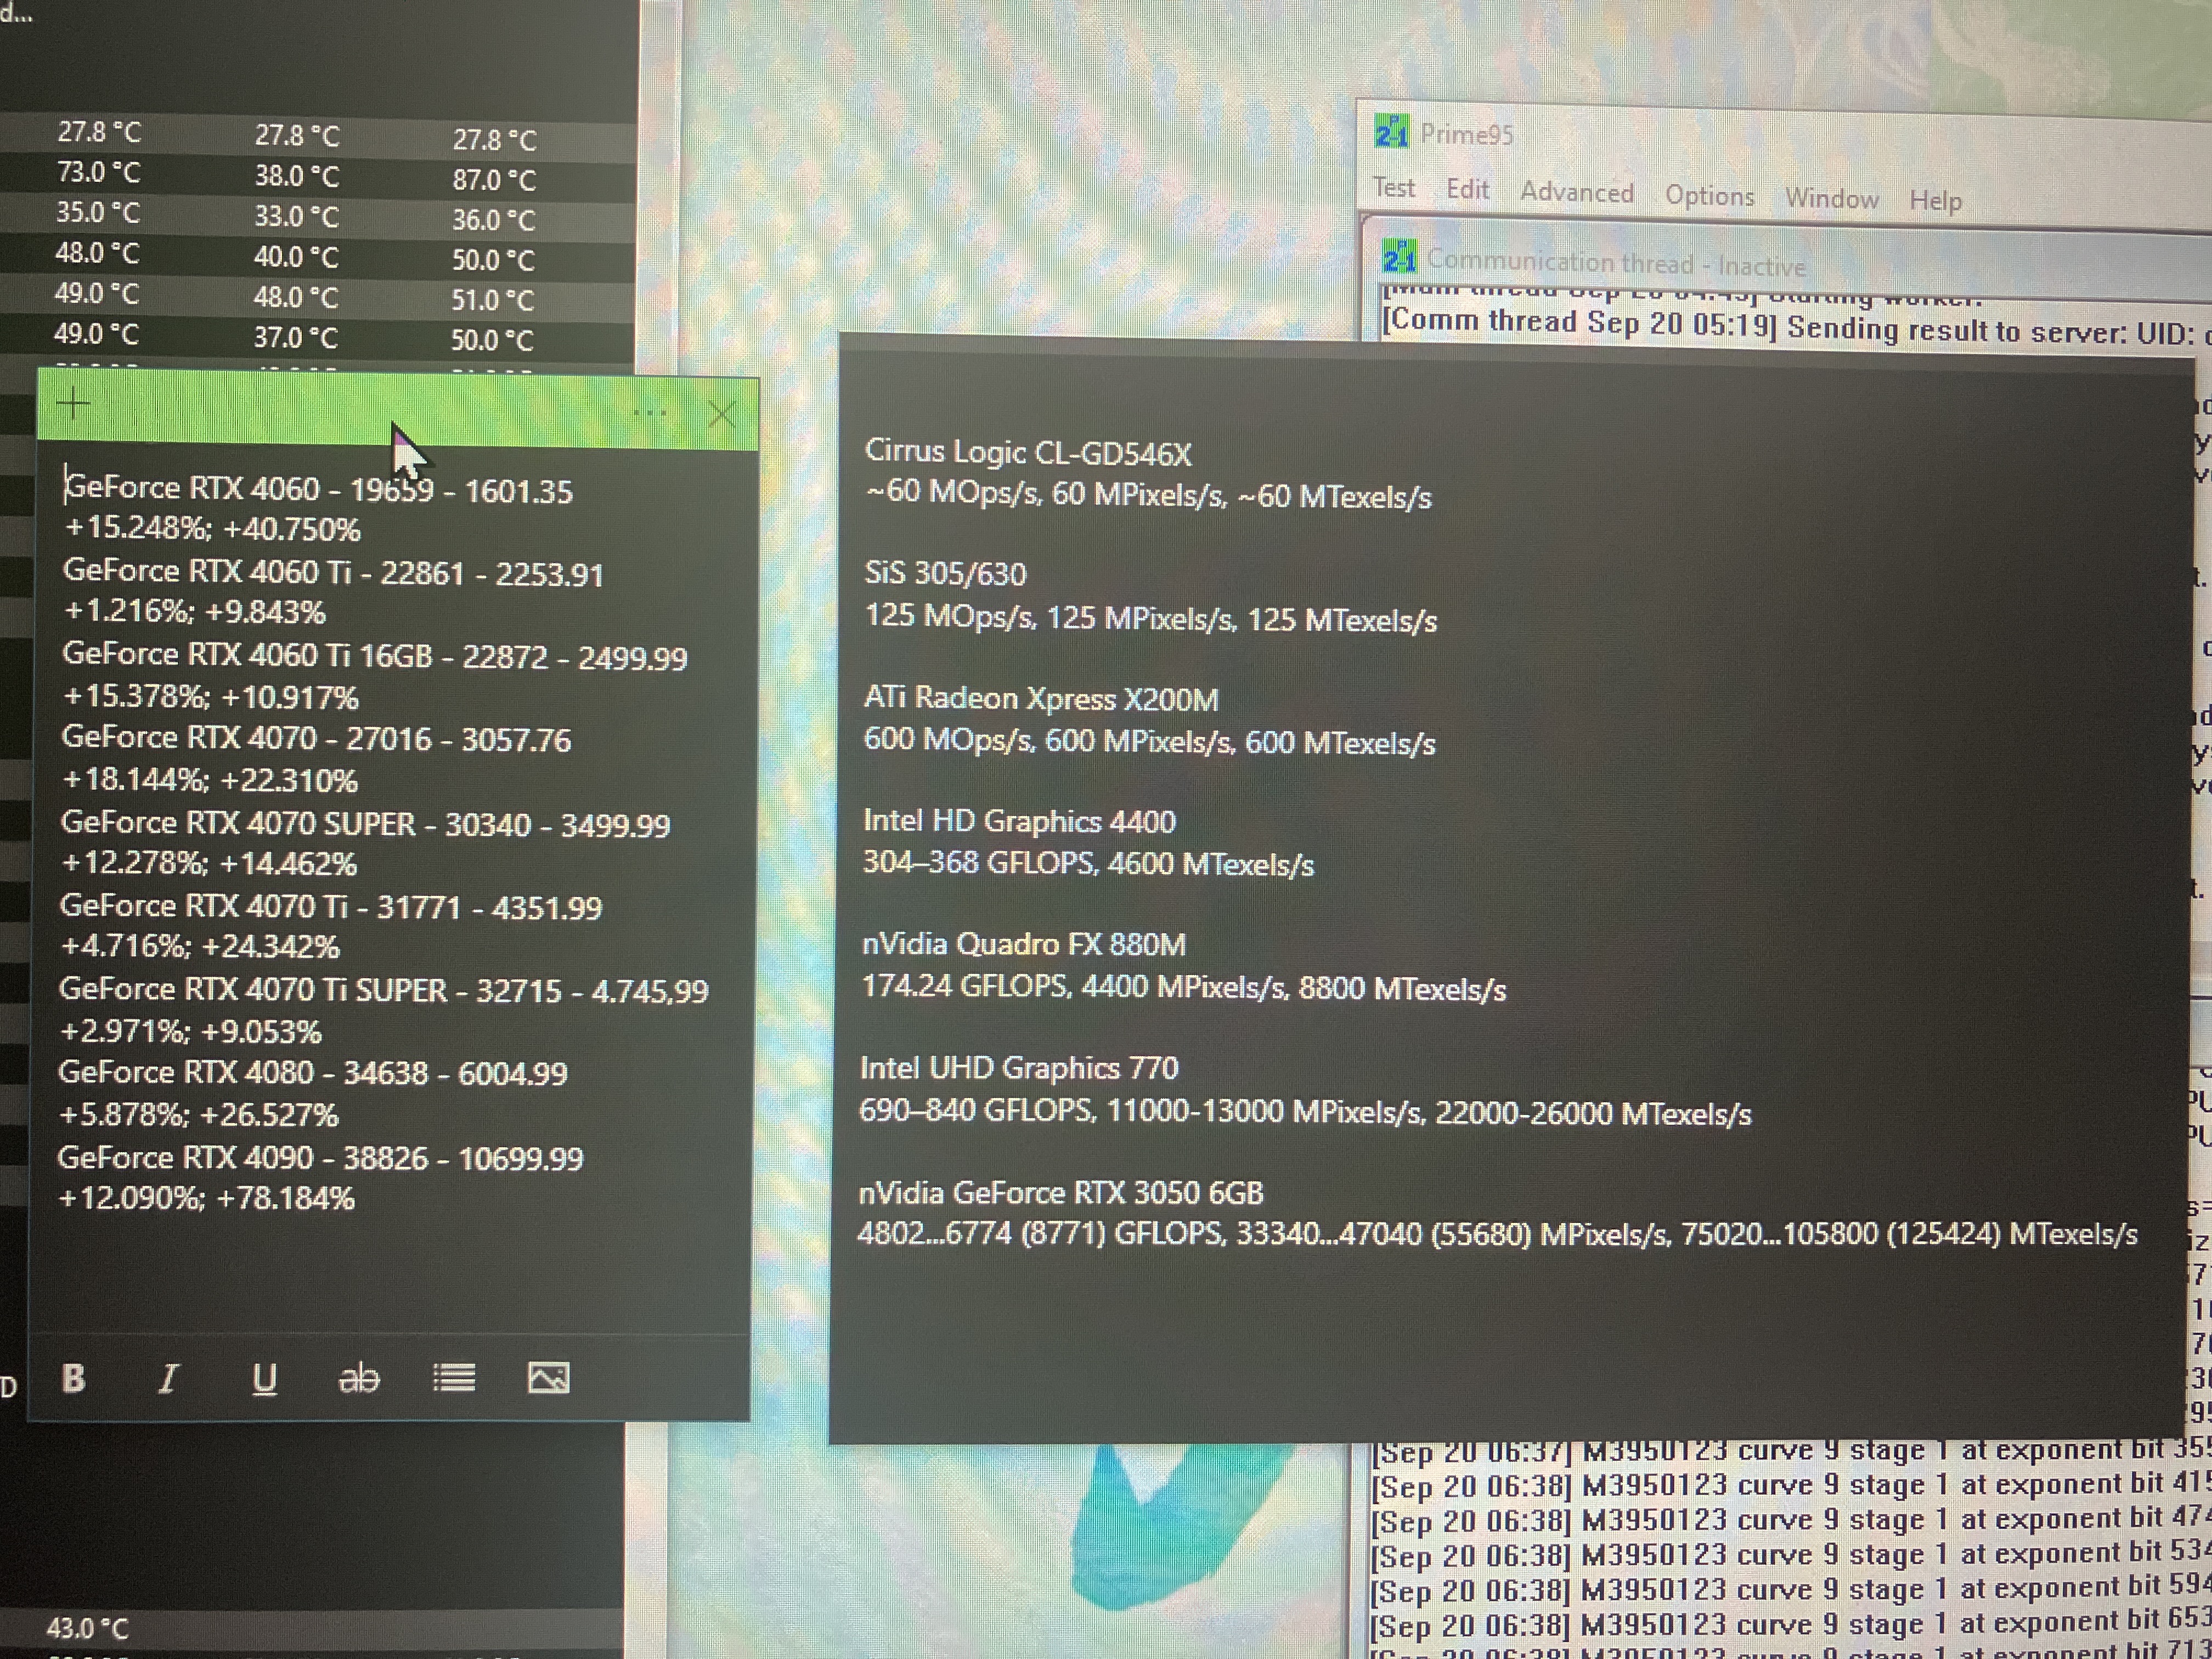
Task: Click the '+5.878%; +26.527%' line
Action: 199,1114
